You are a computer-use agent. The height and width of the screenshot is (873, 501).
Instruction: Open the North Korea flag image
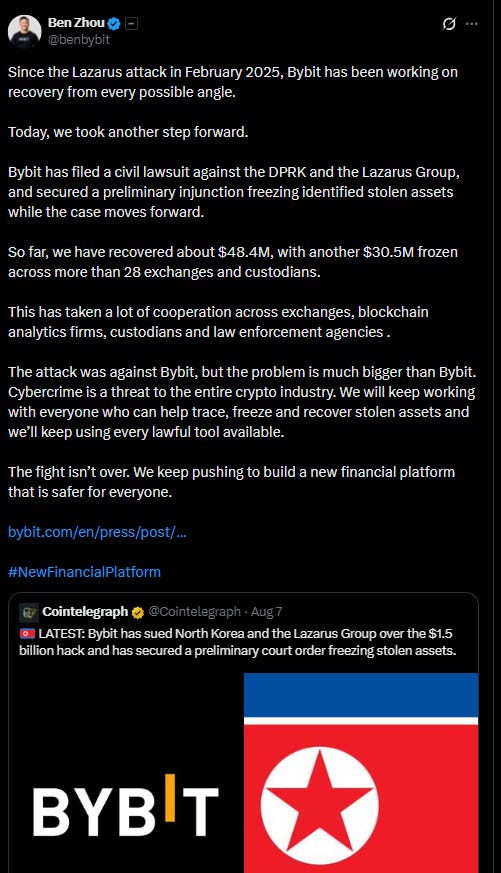[361, 773]
